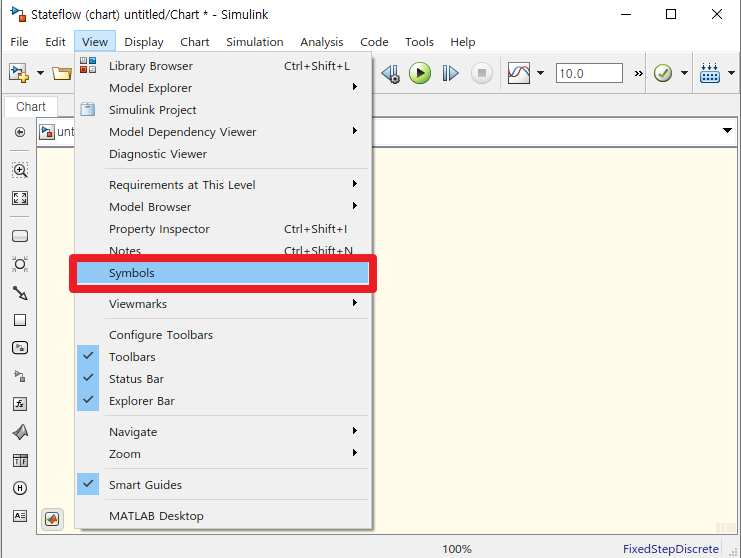741x558 pixels.
Task: Open the Analysis menu
Action: pos(322,42)
